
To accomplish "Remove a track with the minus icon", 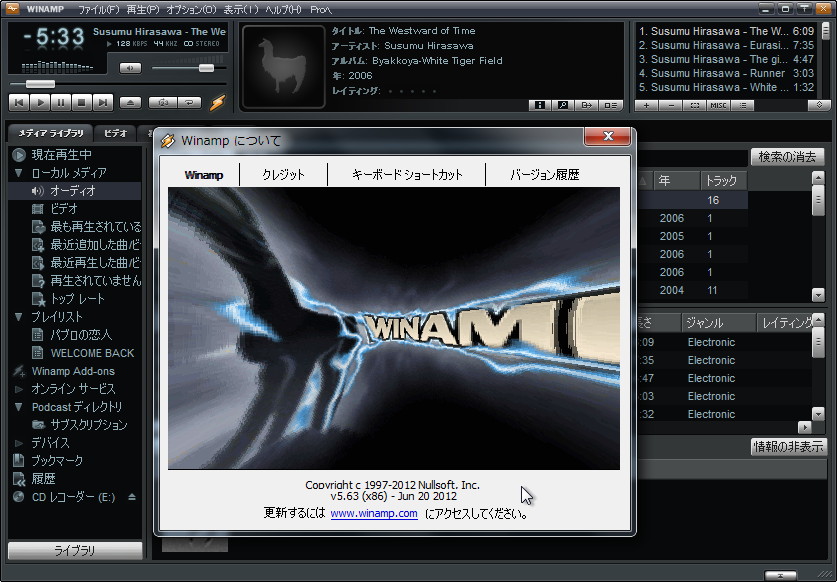I will coord(669,105).
